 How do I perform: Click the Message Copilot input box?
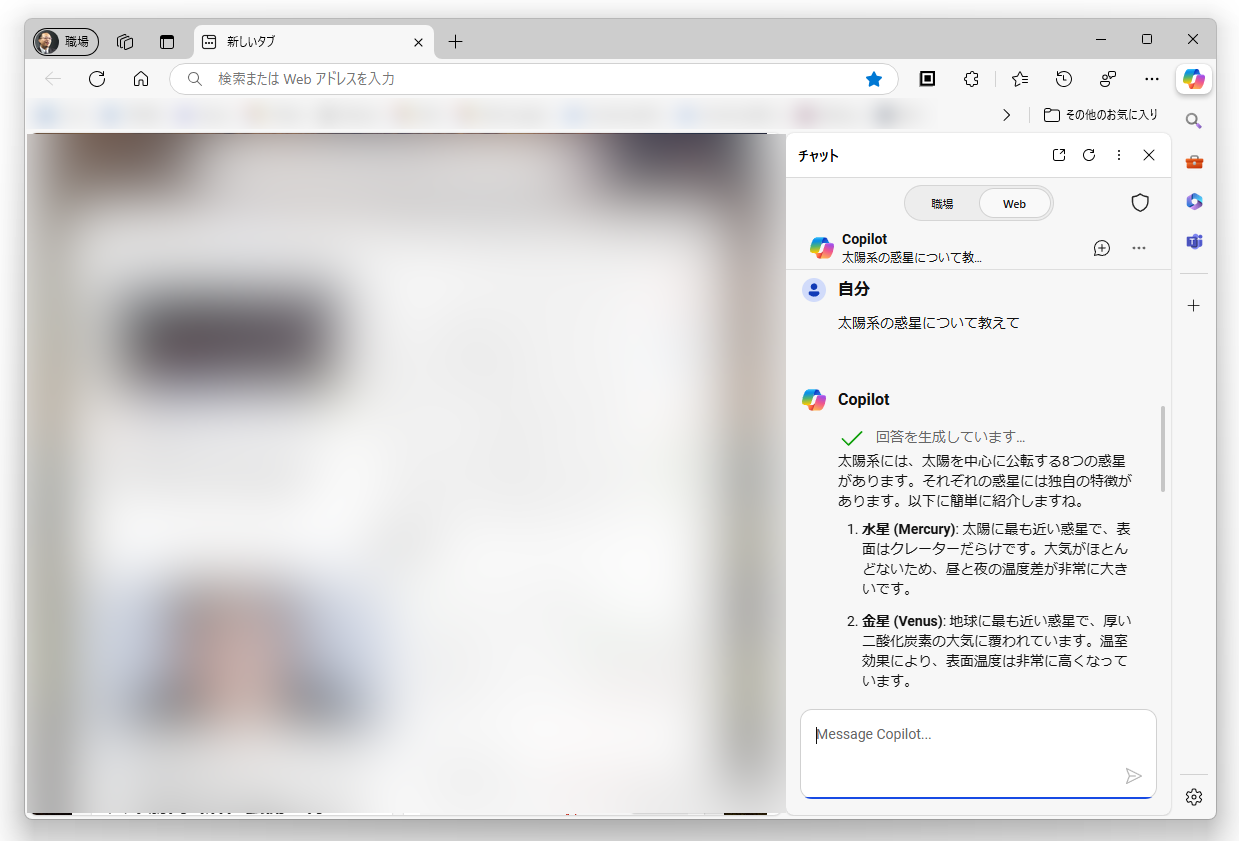point(978,754)
